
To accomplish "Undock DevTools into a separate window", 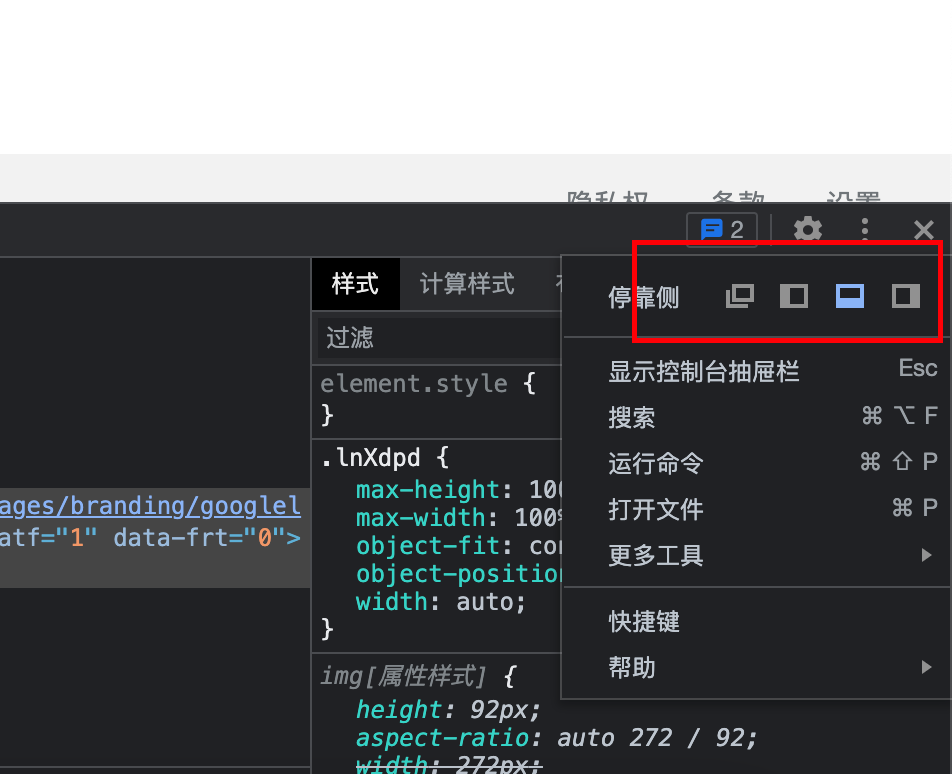I will pyautogui.click(x=740, y=296).
